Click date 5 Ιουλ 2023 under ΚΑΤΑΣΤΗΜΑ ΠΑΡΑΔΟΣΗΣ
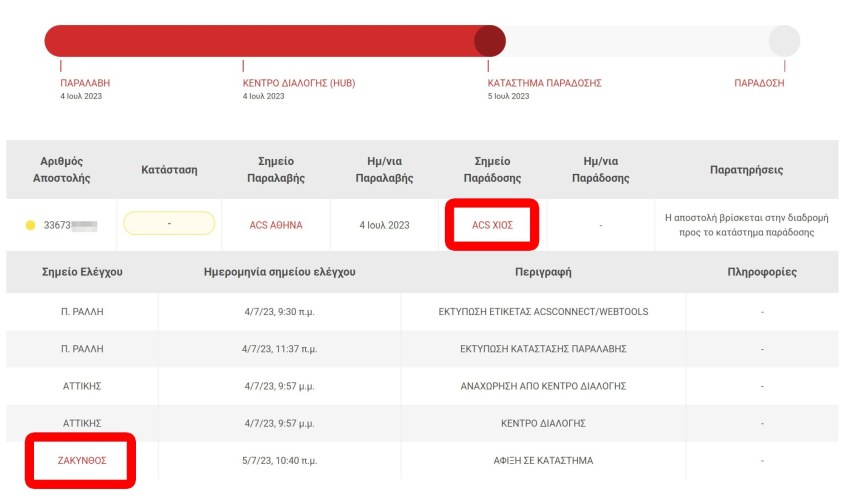 (508, 96)
